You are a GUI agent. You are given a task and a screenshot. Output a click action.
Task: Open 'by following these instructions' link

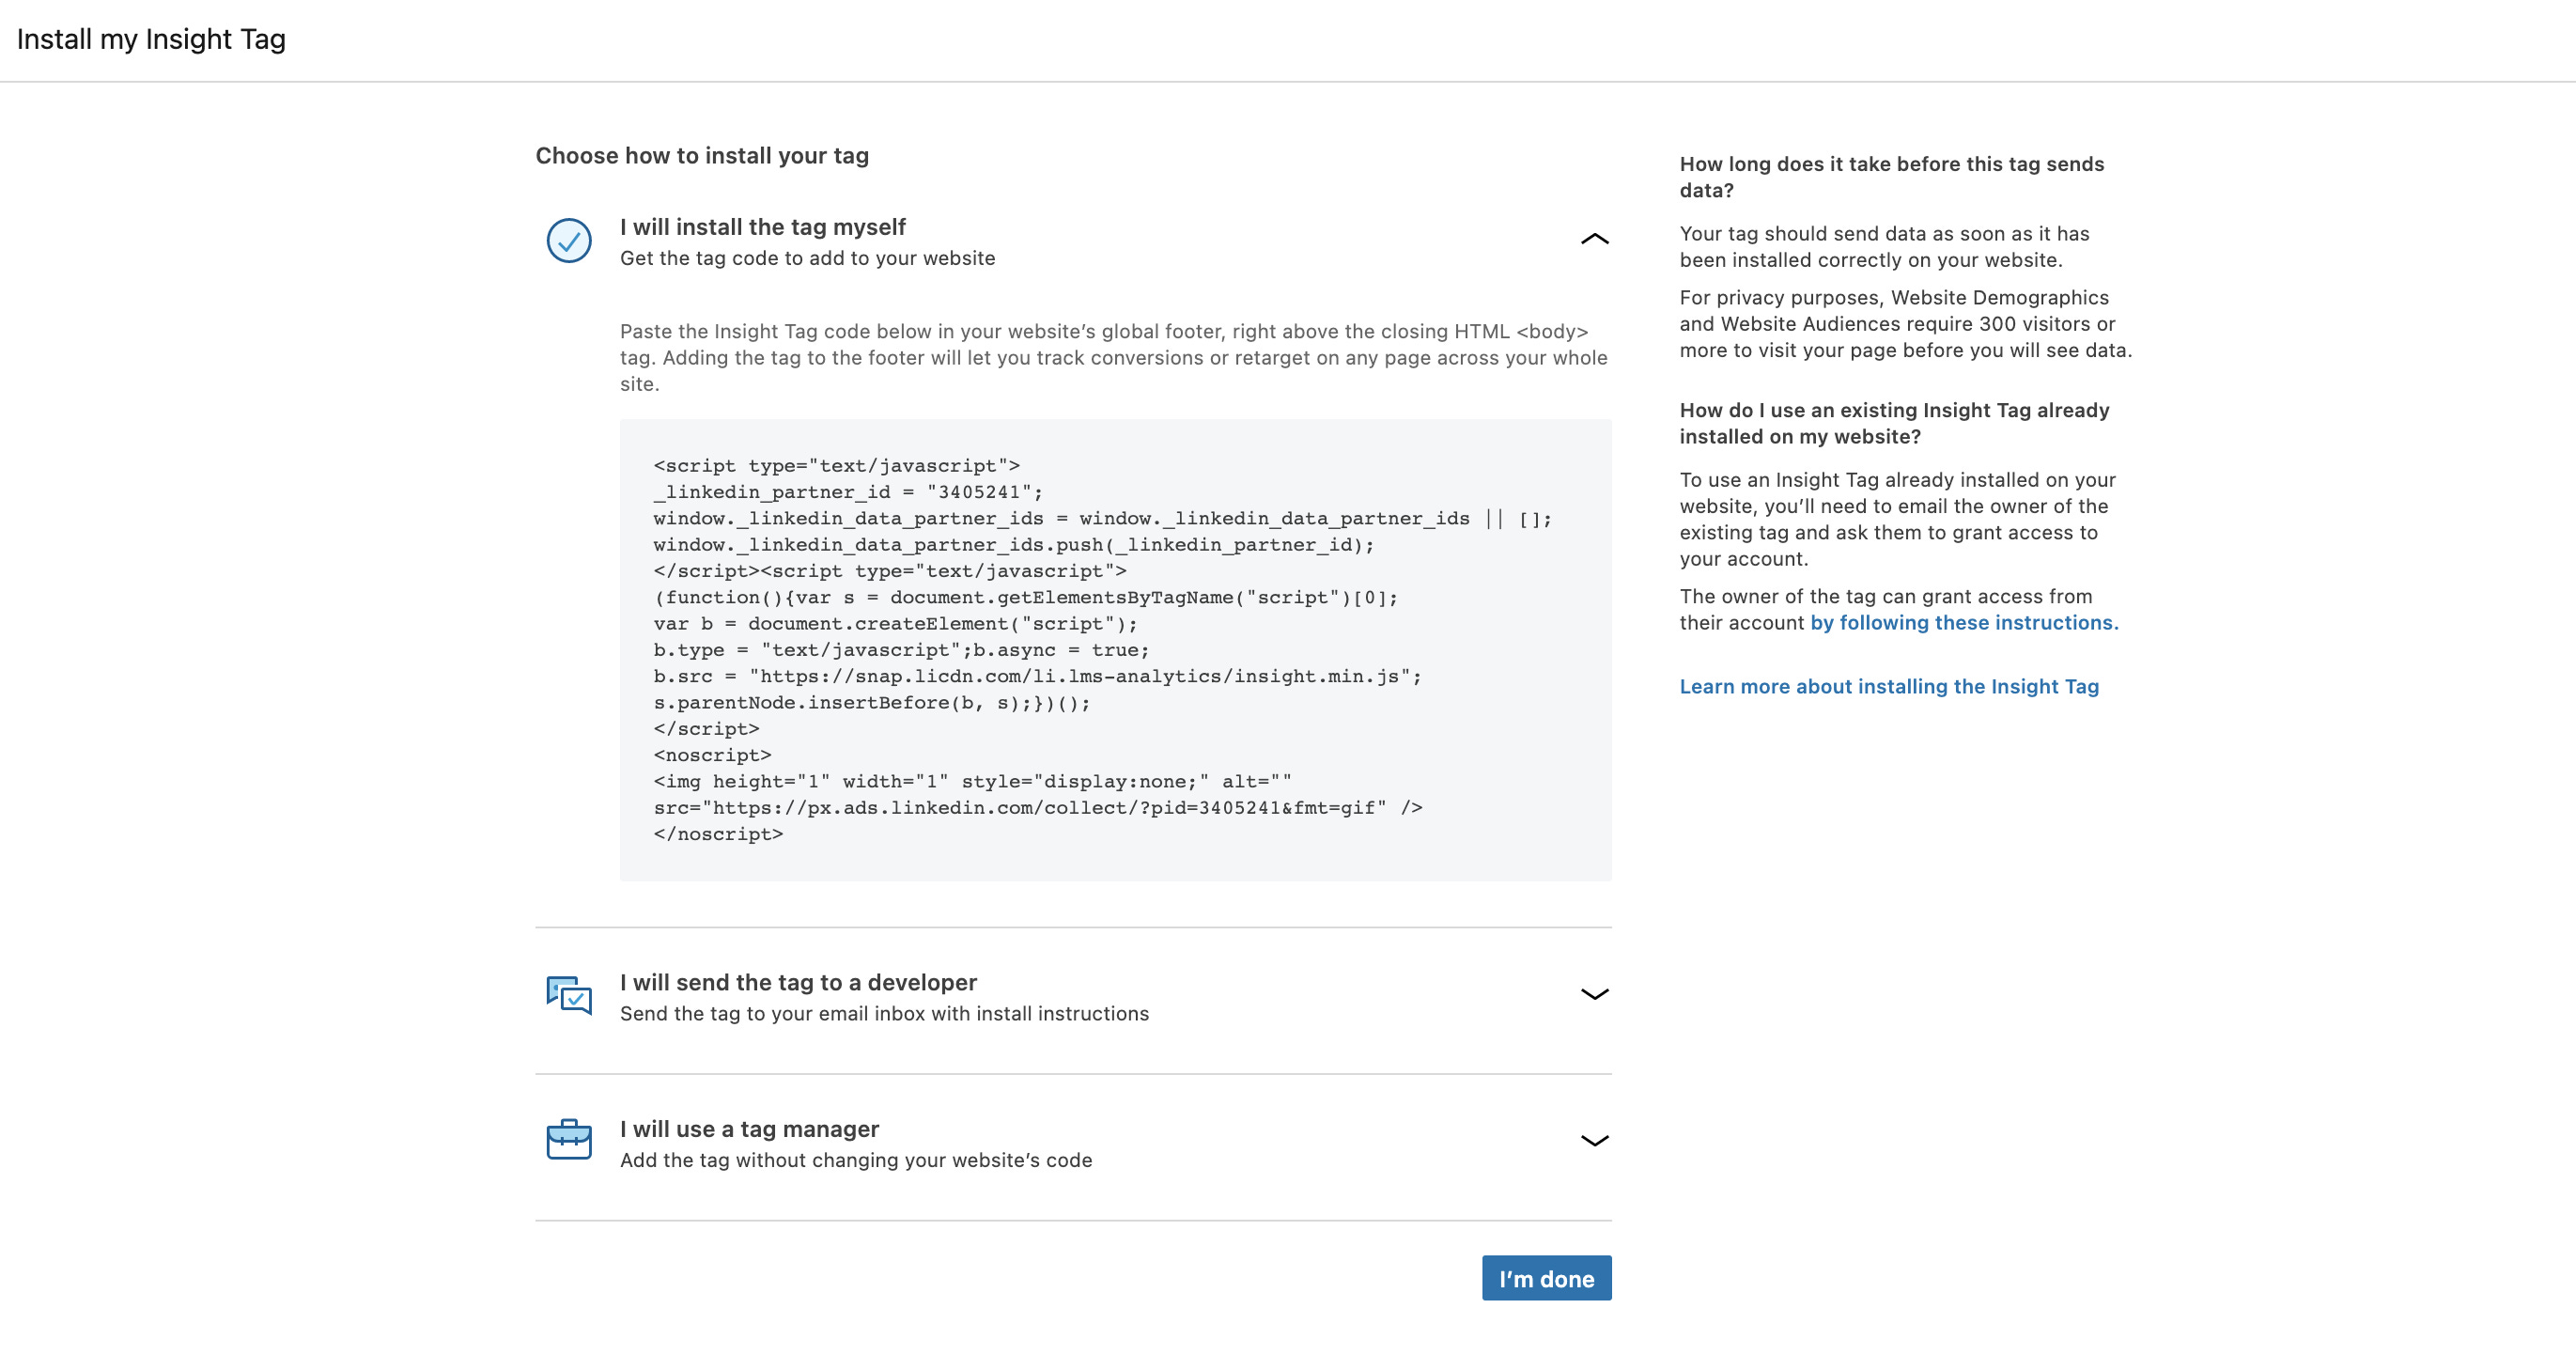tap(1964, 622)
